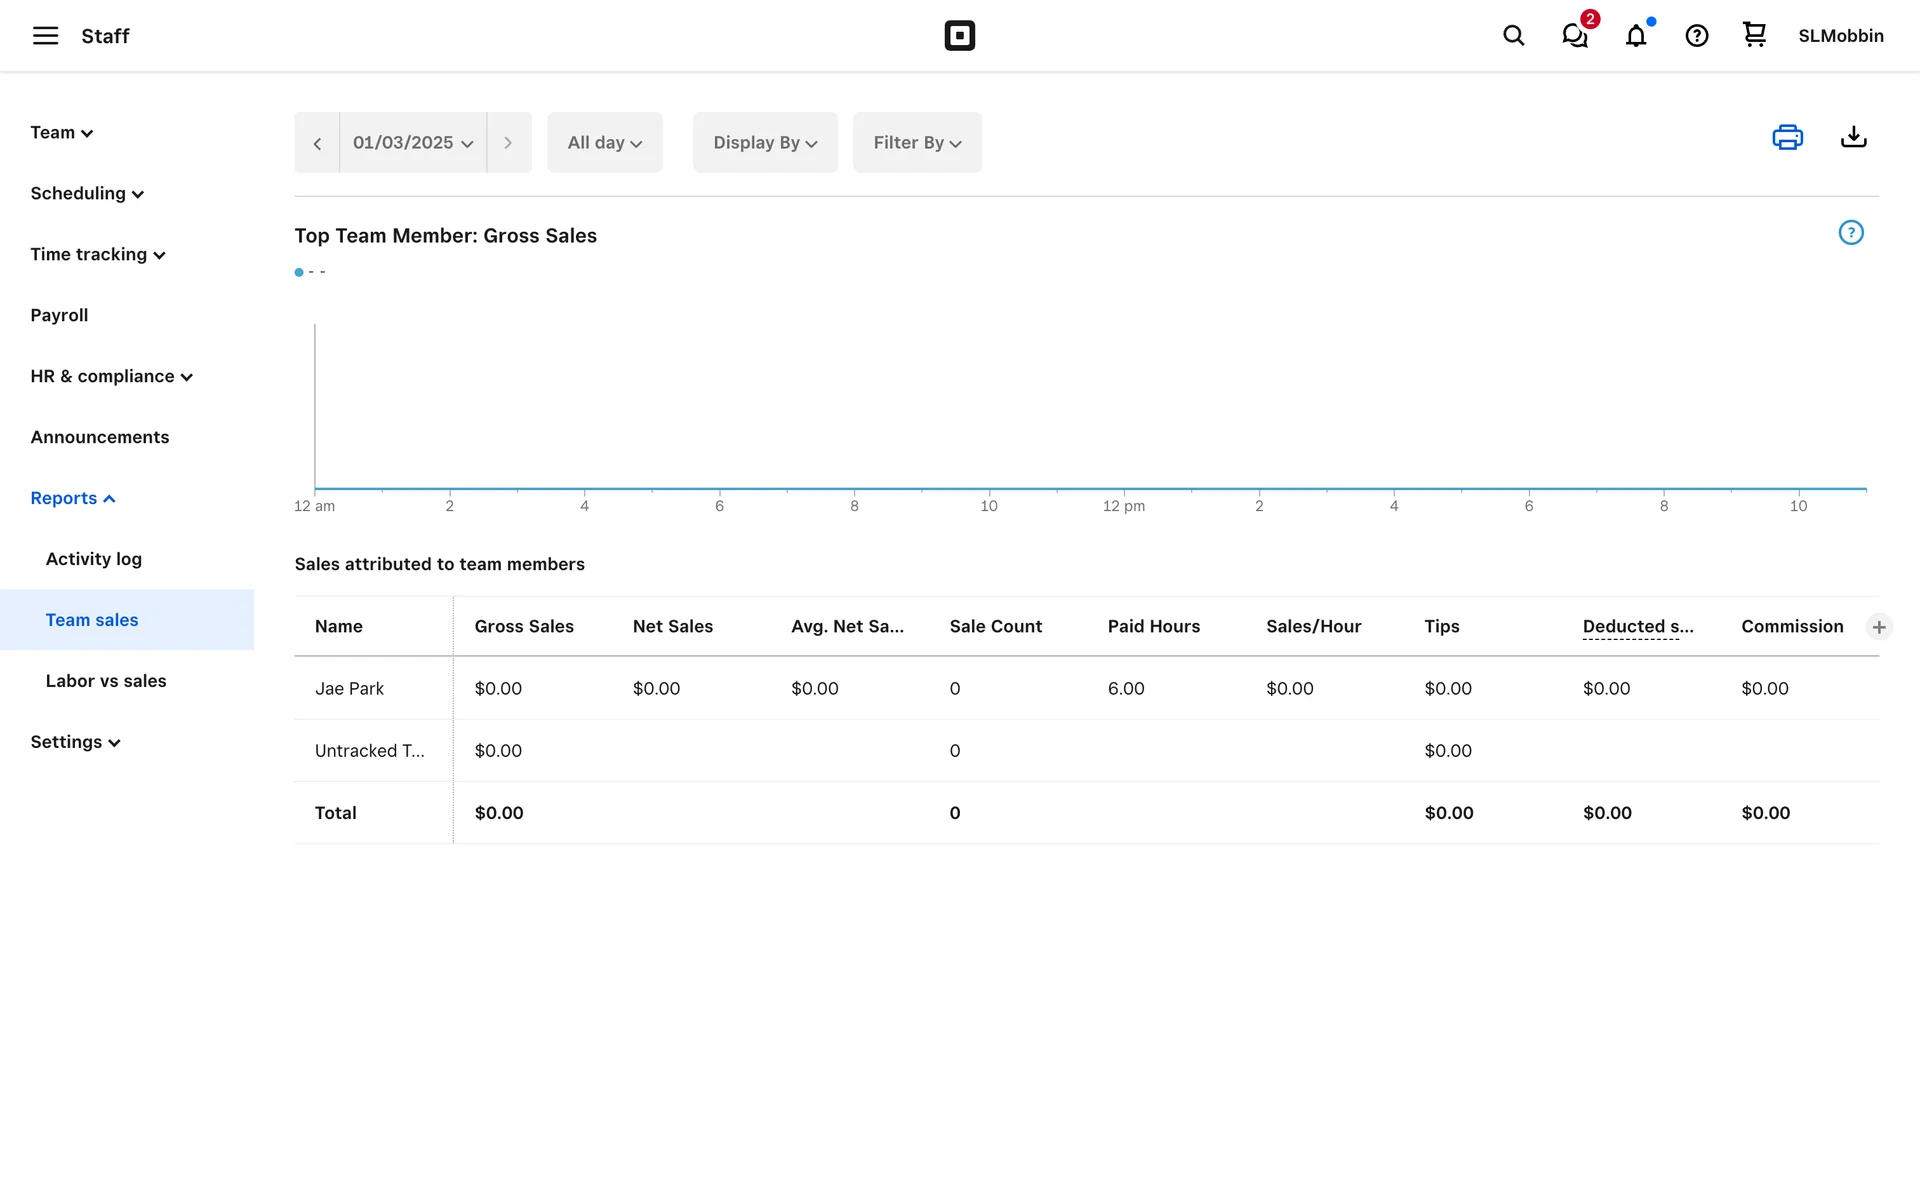Click the SLMobbin account name
This screenshot has height=1200, width=1920.
click(x=1840, y=36)
